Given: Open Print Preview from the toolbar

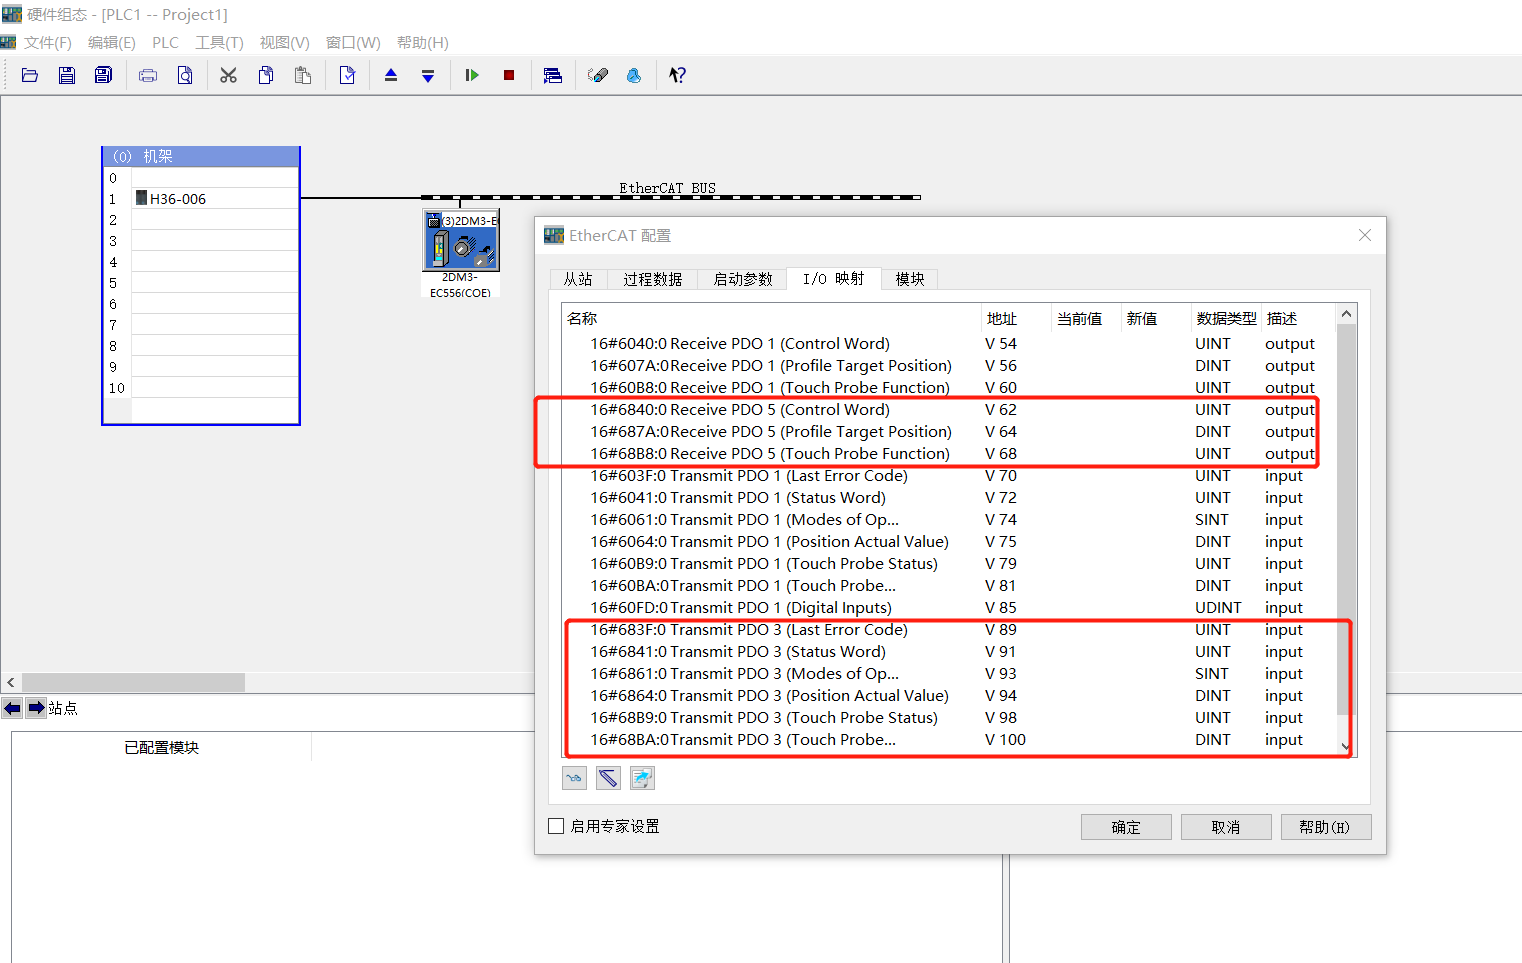Looking at the screenshot, I should [x=185, y=75].
